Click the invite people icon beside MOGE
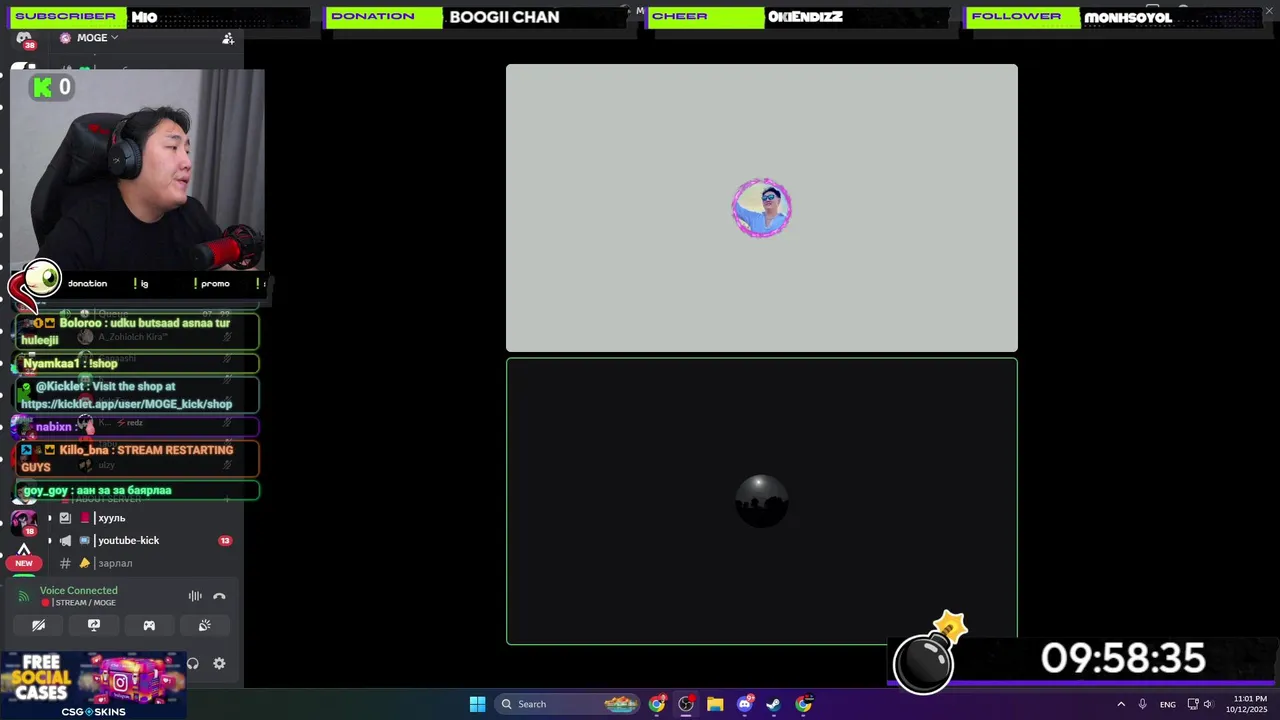The height and width of the screenshot is (720, 1280). click(228, 38)
